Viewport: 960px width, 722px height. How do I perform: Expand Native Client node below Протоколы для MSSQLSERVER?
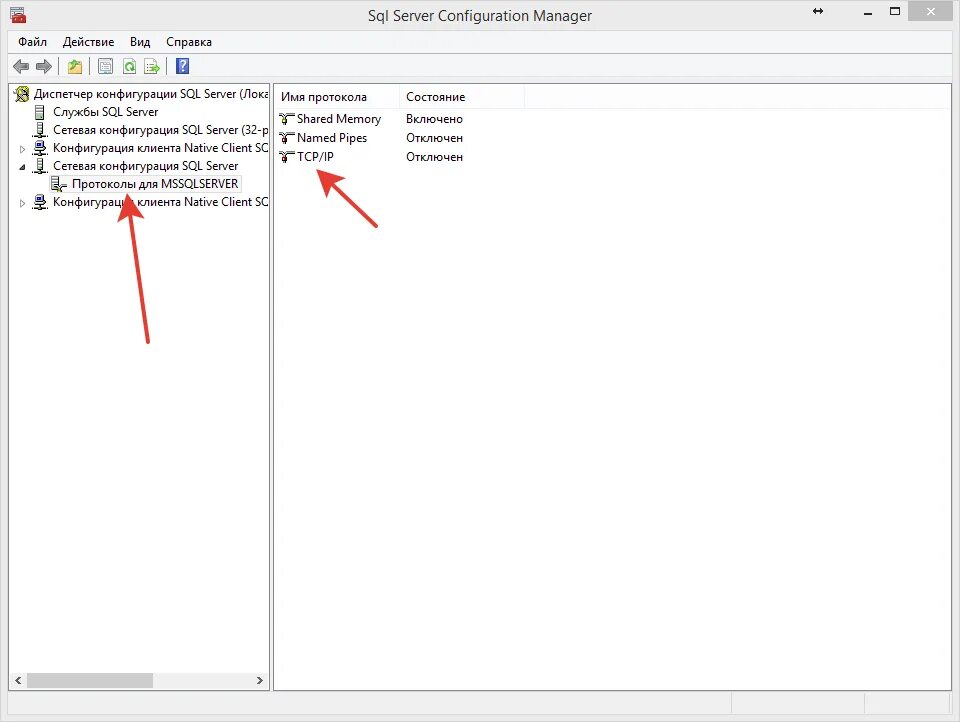(x=23, y=203)
